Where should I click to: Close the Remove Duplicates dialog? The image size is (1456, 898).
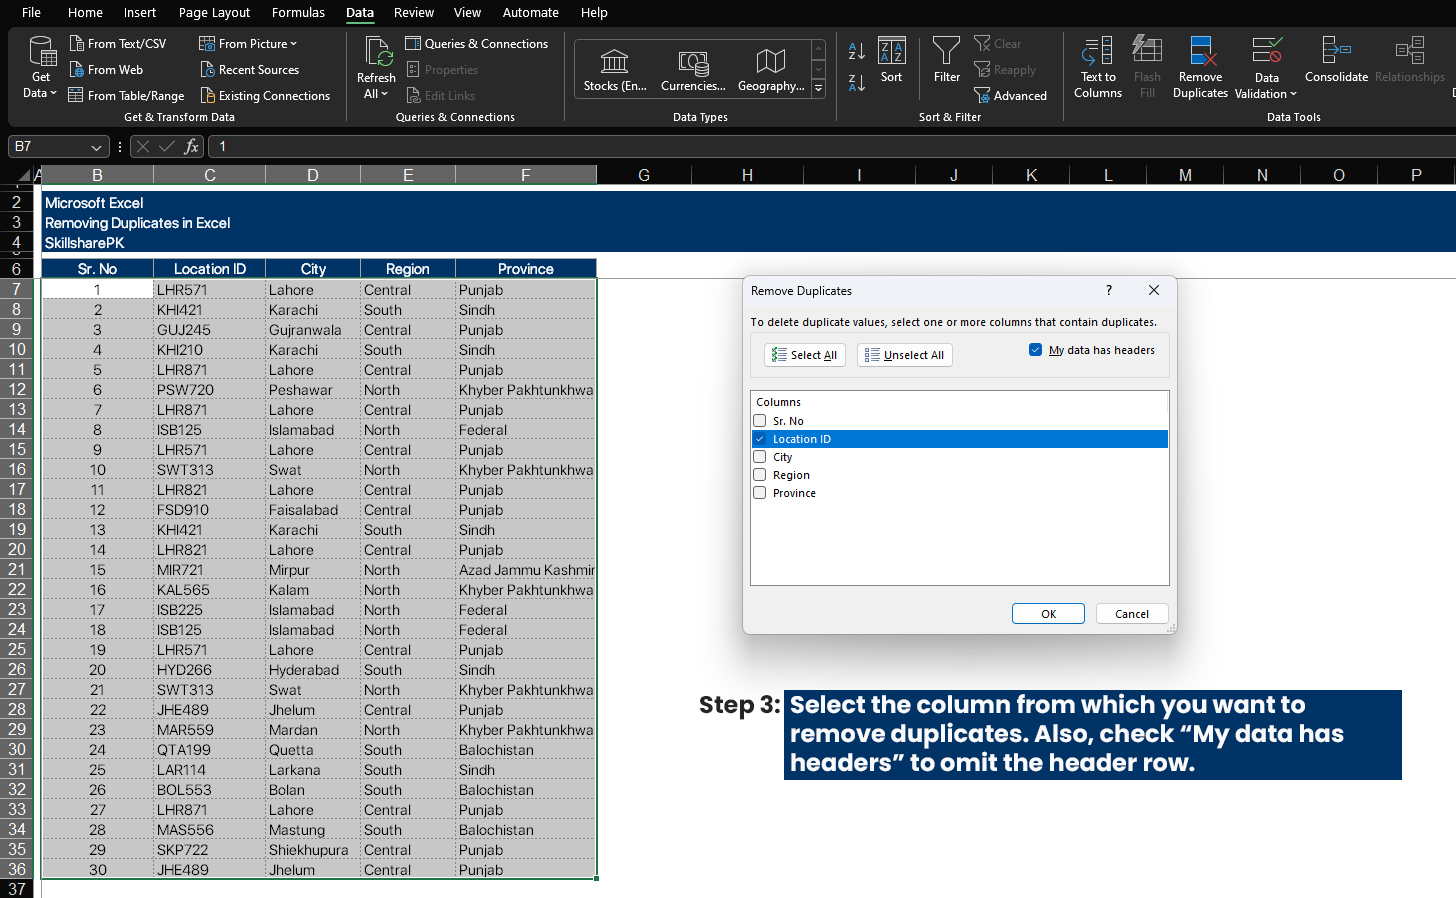pos(1154,290)
